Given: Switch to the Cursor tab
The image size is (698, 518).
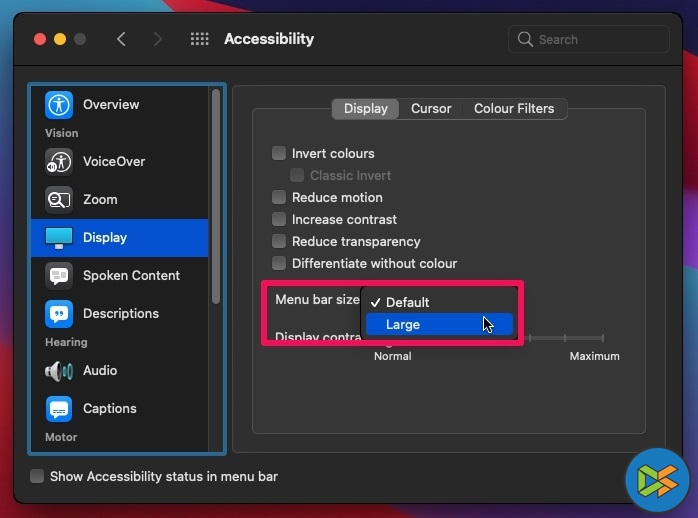Looking at the screenshot, I should point(431,108).
